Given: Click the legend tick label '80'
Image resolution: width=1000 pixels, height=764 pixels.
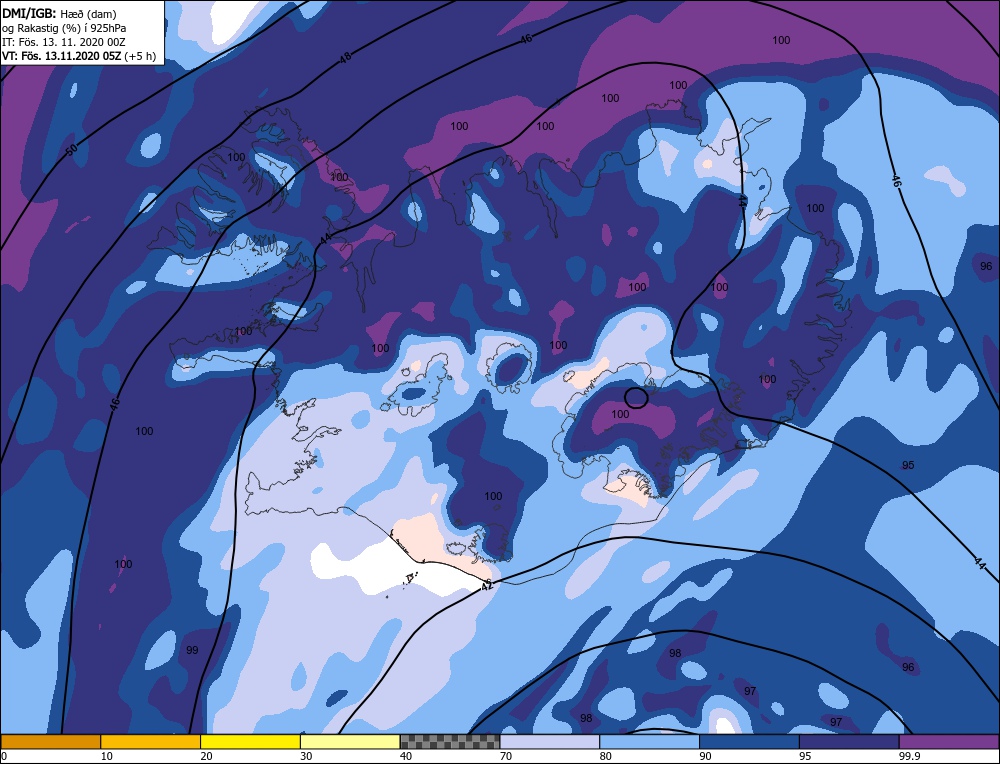Looking at the screenshot, I should [x=606, y=756].
